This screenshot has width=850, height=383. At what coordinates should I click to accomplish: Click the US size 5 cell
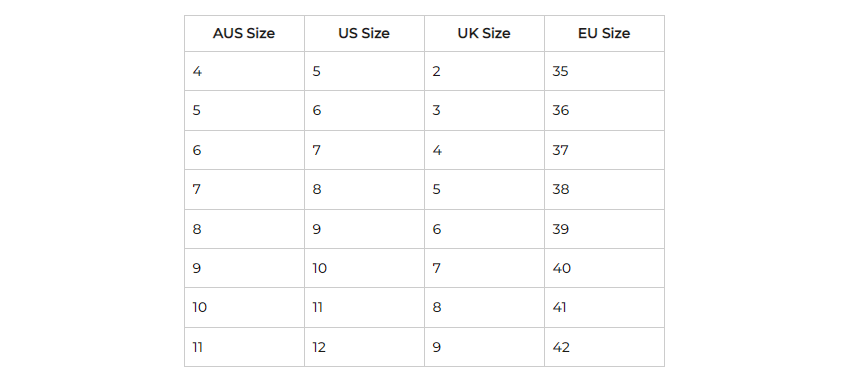pyautogui.click(x=364, y=71)
